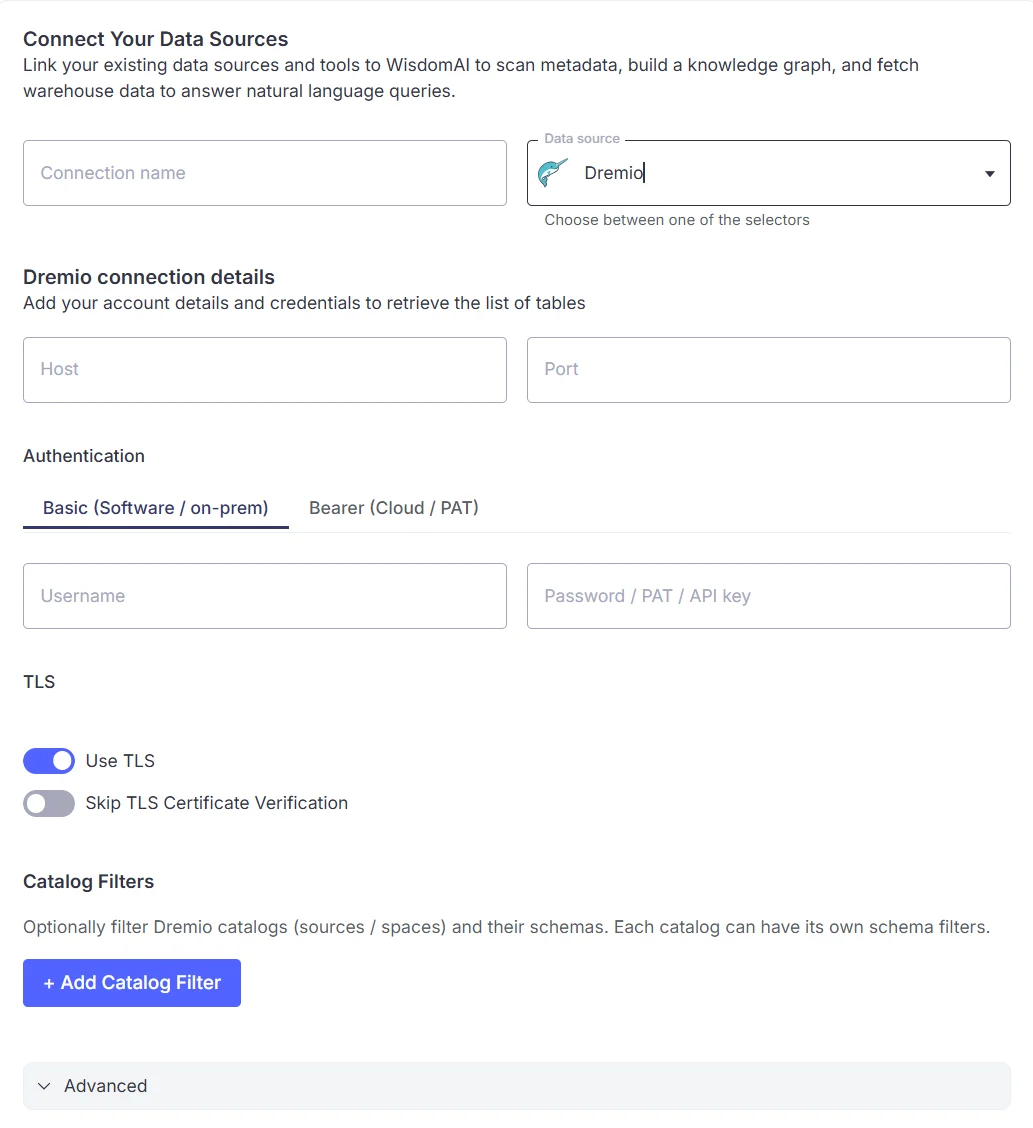
Task: Enable Skip TLS Certificate Verification toggle
Action: click(x=49, y=803)
